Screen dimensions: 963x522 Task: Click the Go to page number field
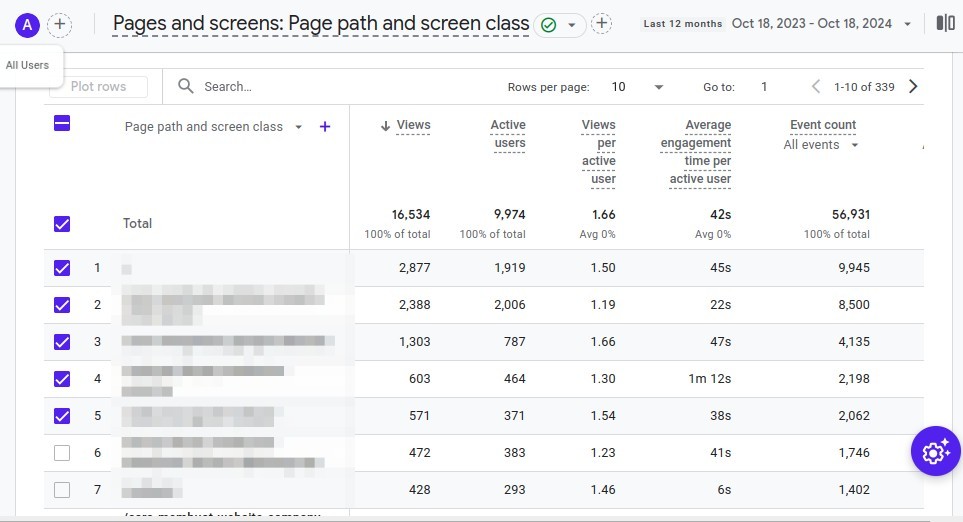pyautogui.click(x=764, y=87)
